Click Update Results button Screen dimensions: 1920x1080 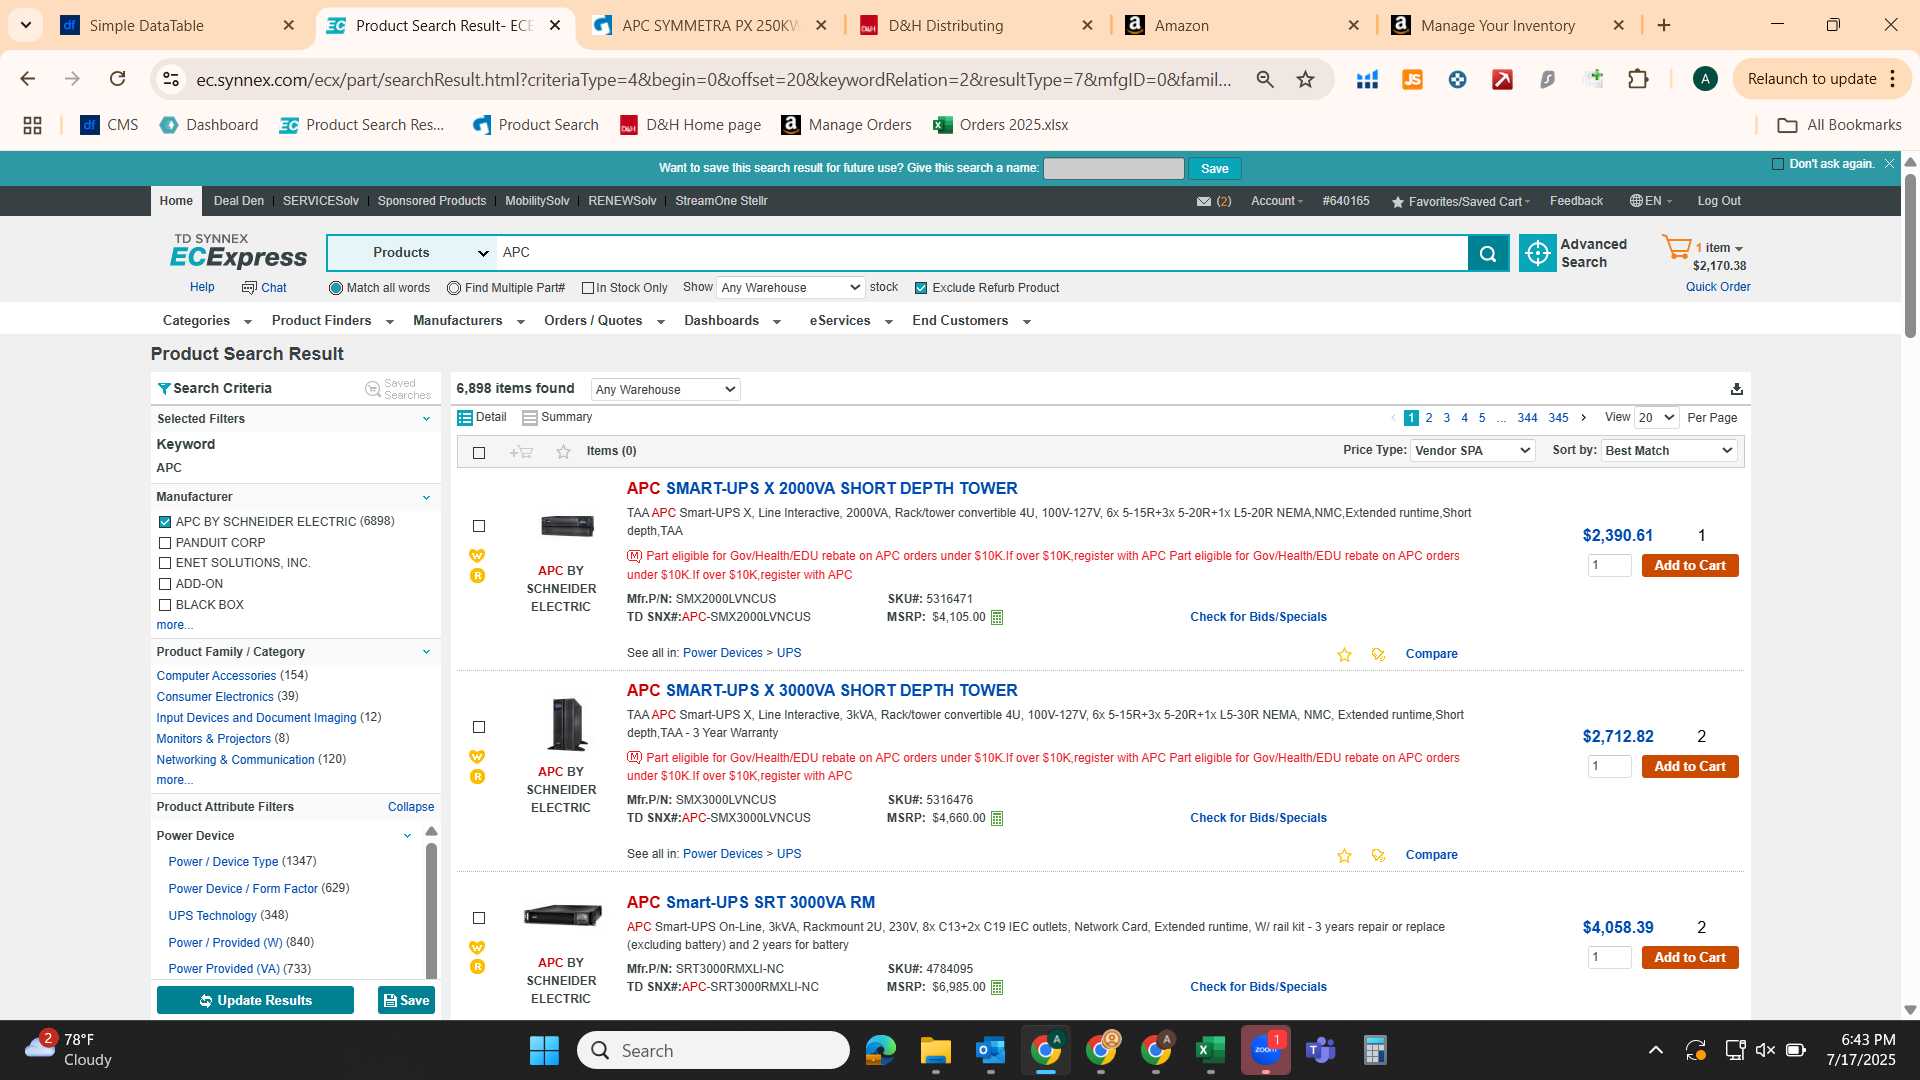point(255,1000)
